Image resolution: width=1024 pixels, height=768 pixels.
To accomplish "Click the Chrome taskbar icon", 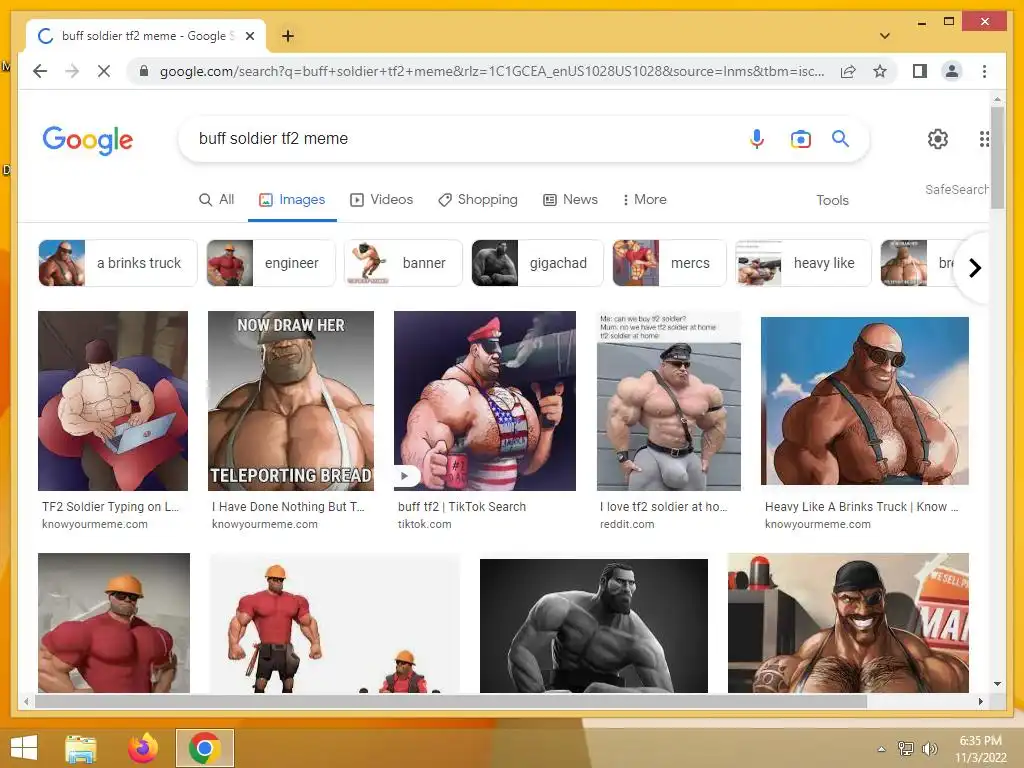I will click(x=204, y=748).
